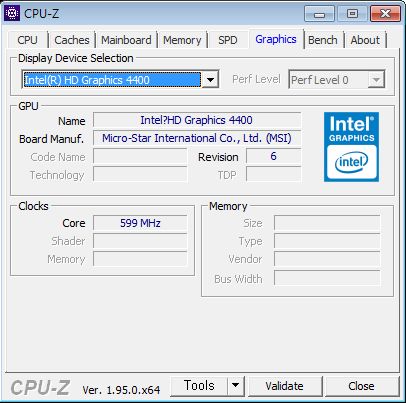
Task: Click the Core clock 599 MHz field
Action: click(140, 223)
